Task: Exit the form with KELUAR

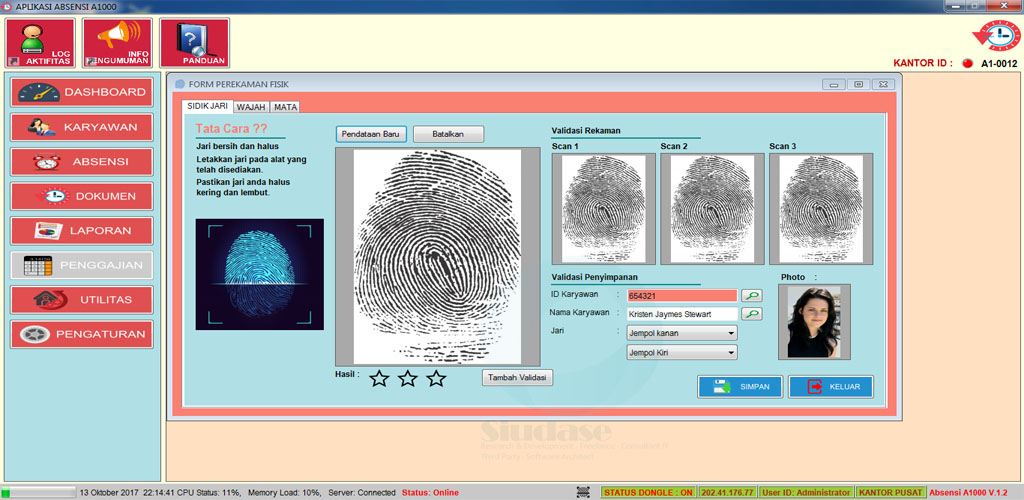Action: (x=830, y=387)
